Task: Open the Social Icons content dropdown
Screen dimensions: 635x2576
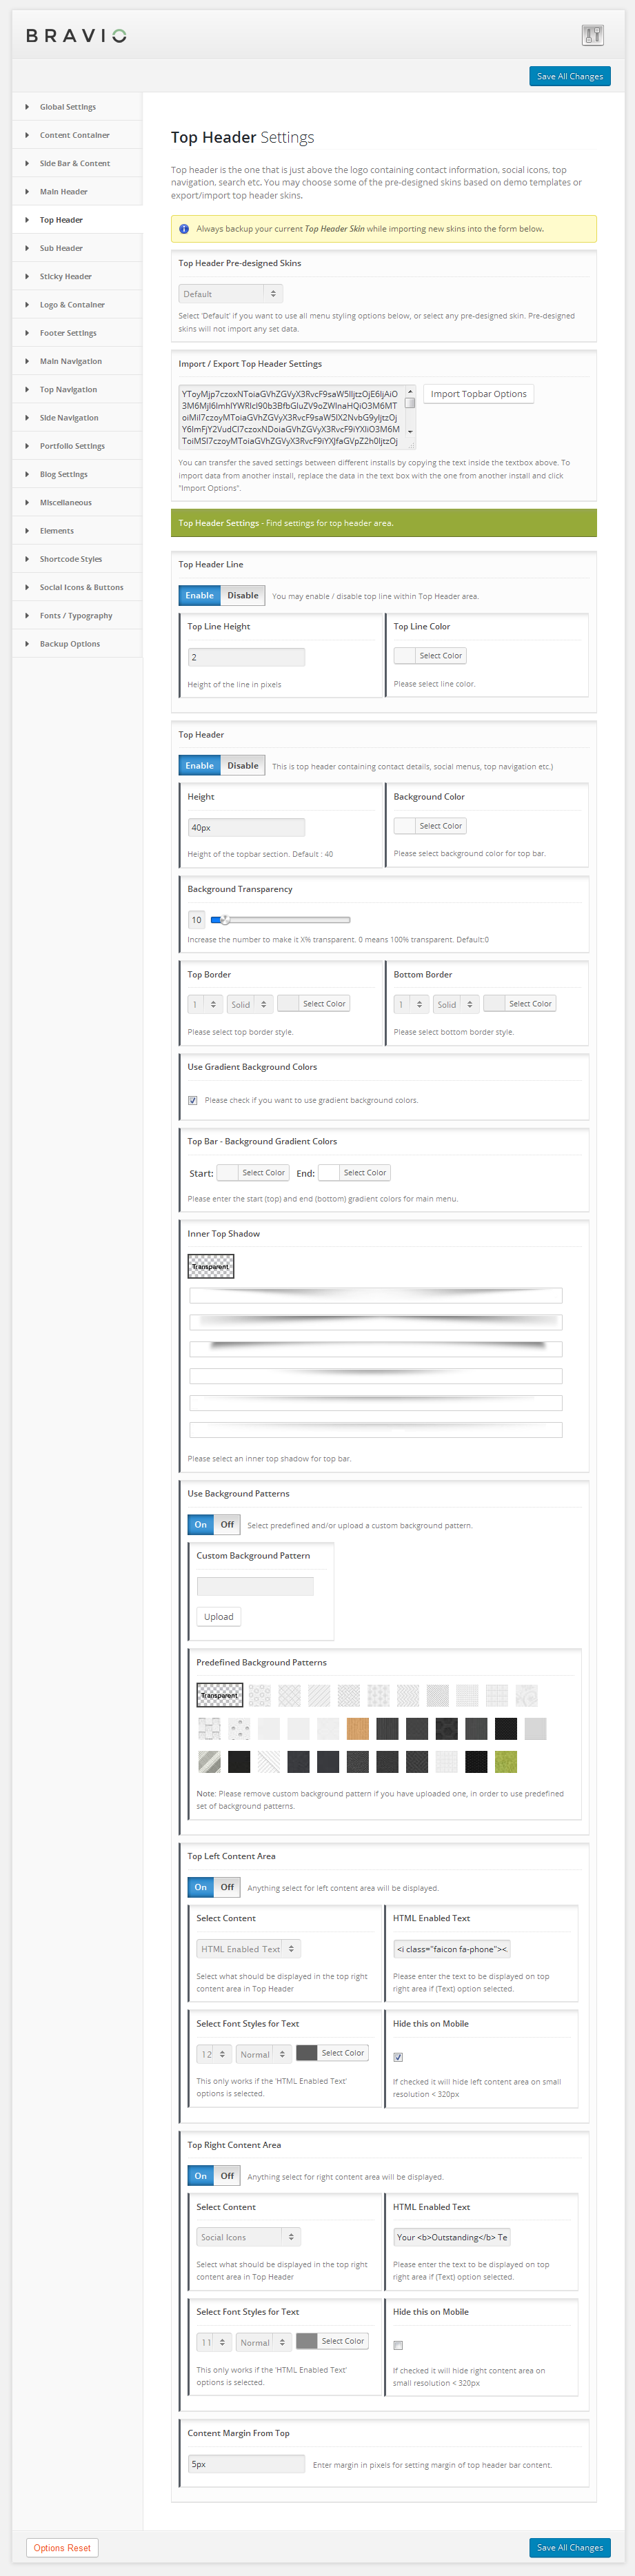Action: click(248, 2237)
